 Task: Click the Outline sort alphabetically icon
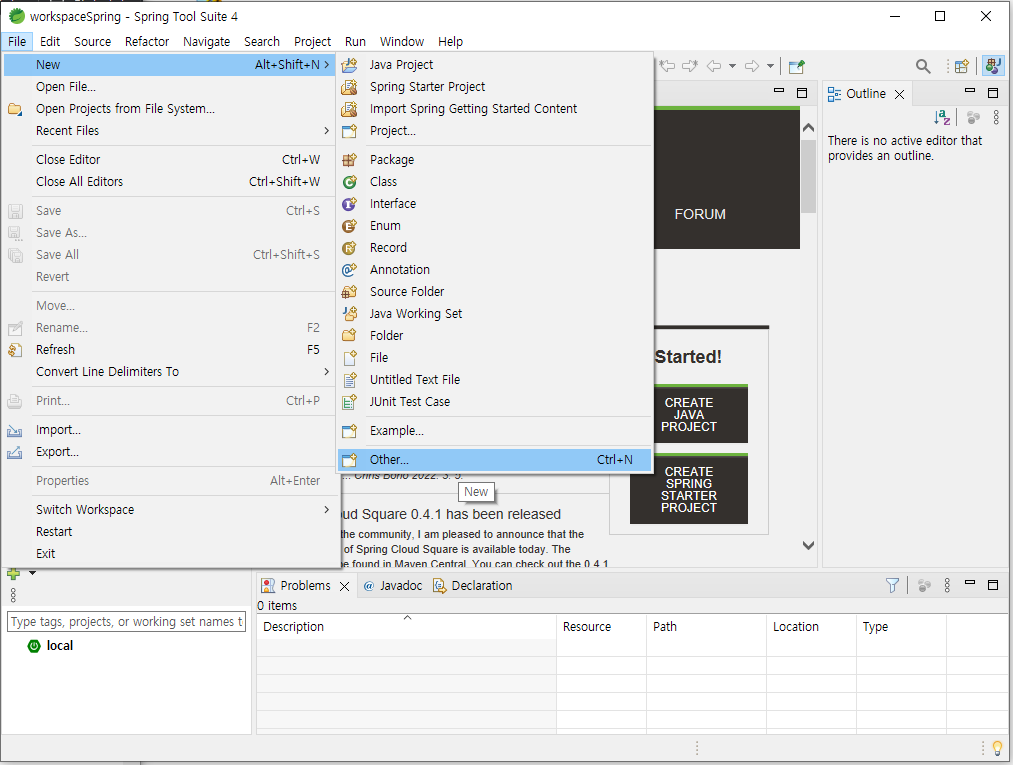tap(942, 118)
